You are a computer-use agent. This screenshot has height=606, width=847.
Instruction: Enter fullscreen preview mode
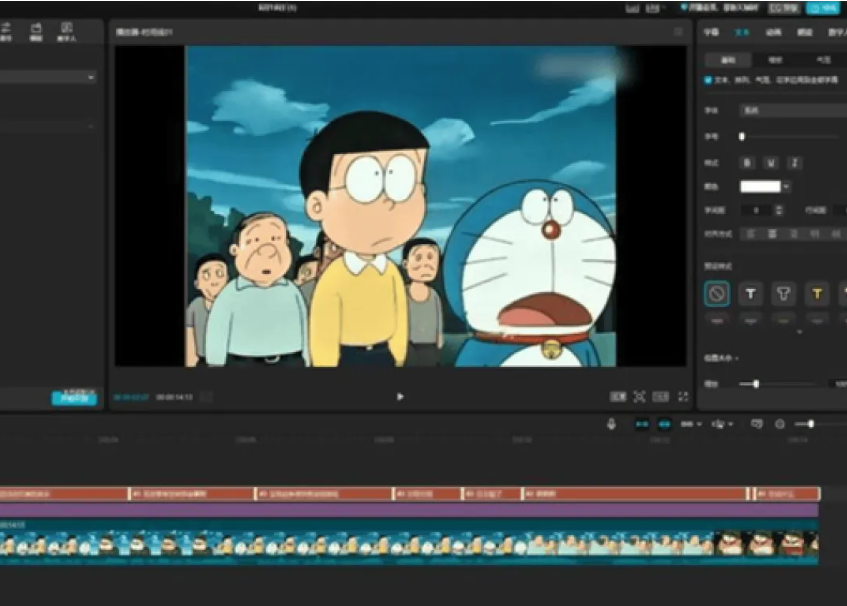click(x=684, y=397)
